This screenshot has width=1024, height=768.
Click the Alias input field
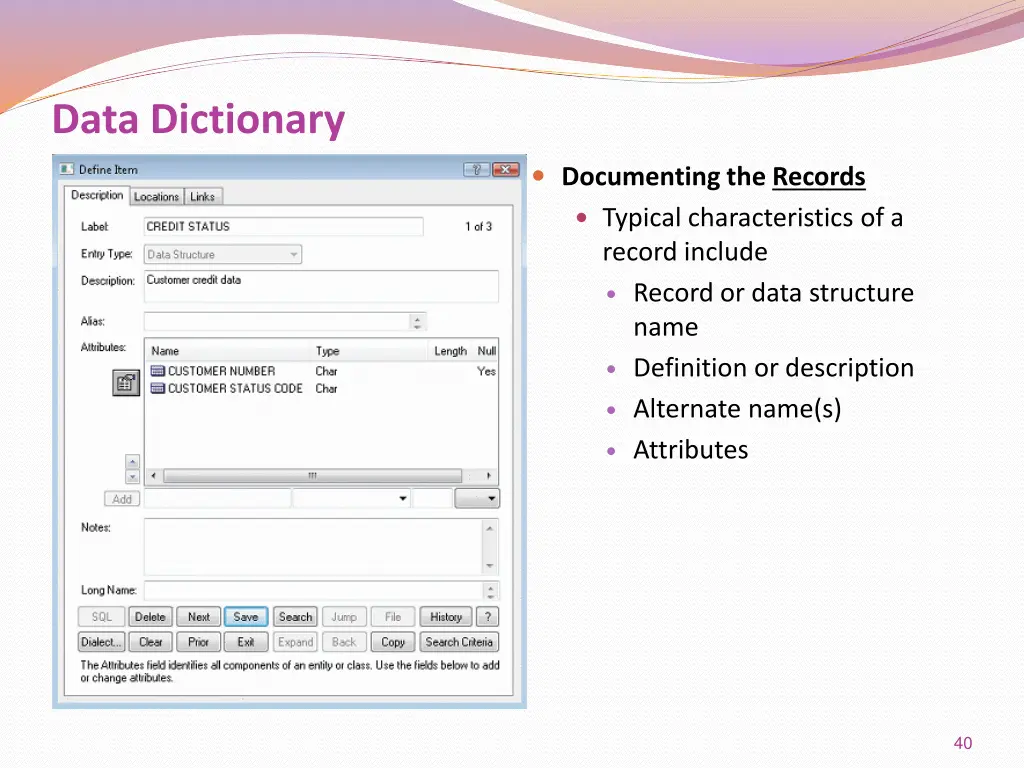[276, 321]
